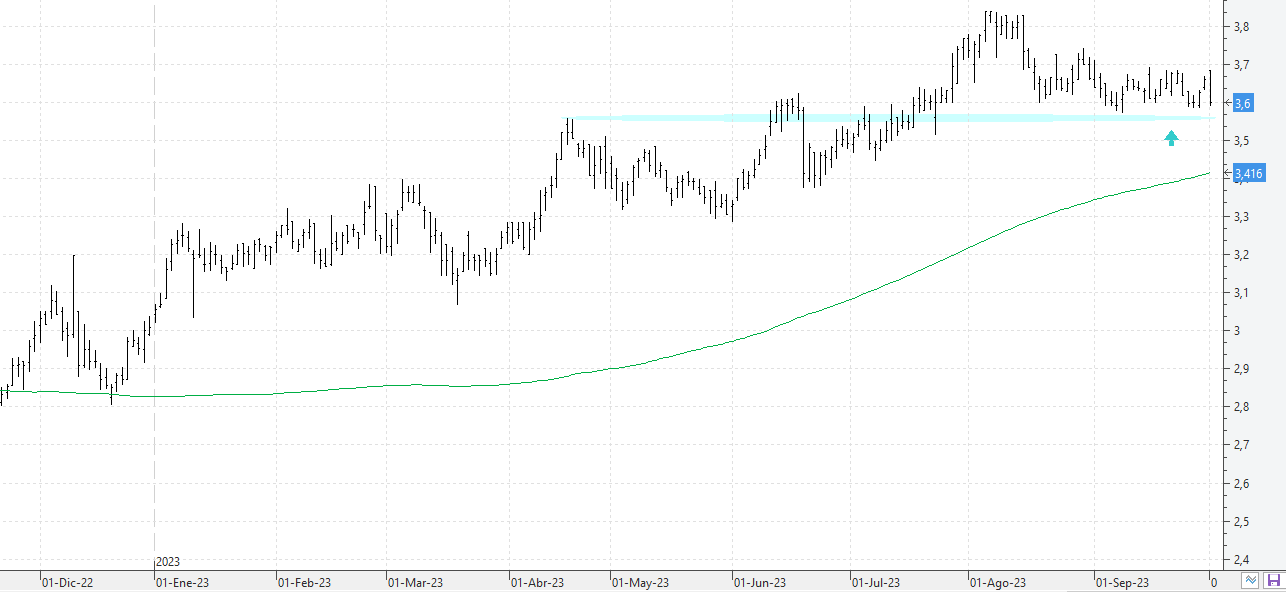Click the 01-Abr-23 date label
This screenshot has height=592, width=1286.
(538, 581)
